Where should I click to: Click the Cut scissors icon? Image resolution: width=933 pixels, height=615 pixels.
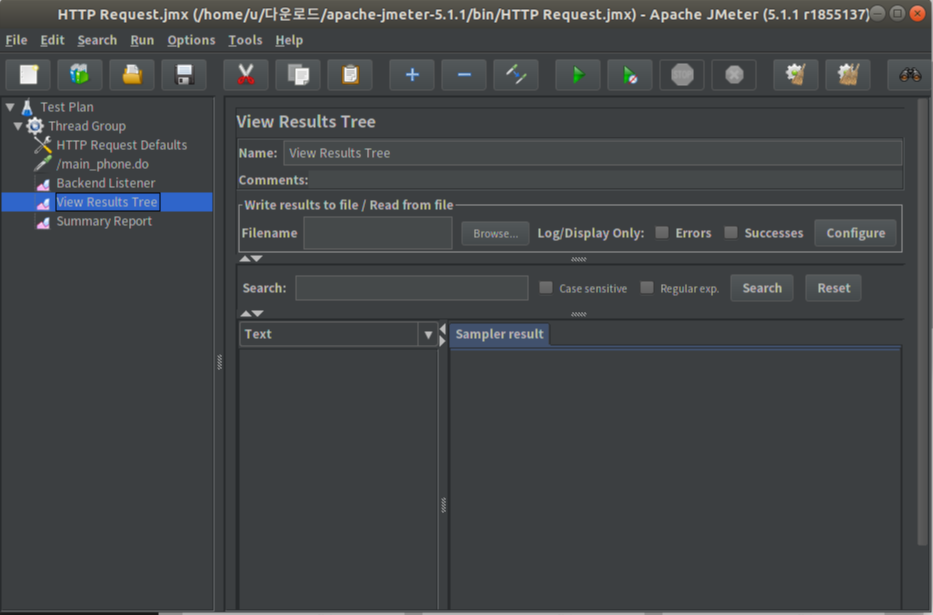(x=246, y=75)
